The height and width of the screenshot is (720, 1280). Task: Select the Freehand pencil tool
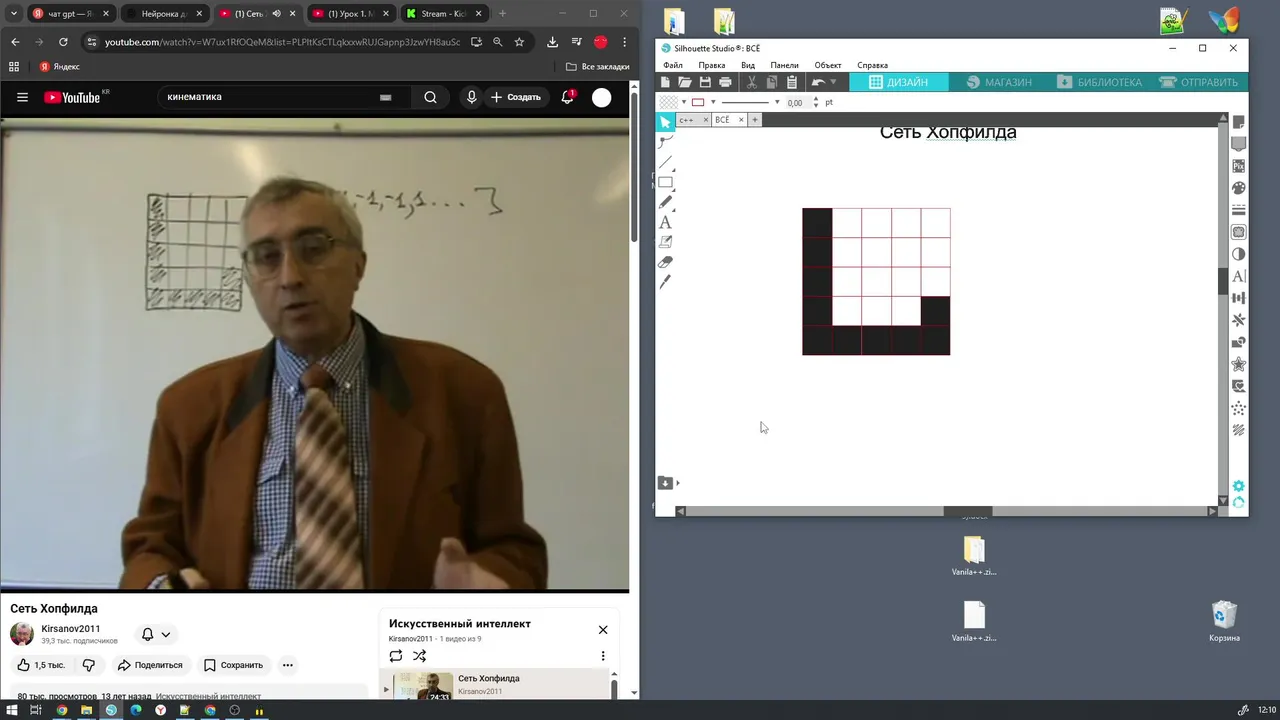click(665, 202)
